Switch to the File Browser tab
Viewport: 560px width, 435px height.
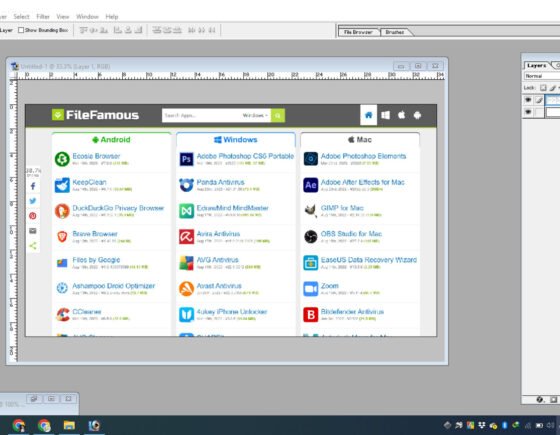pos(358,32)
